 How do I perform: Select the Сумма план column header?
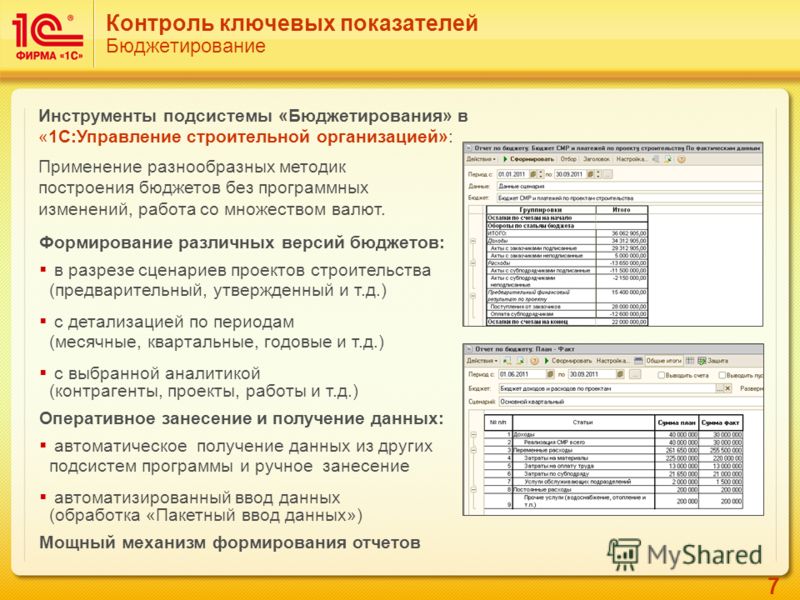pyautogui.click(x=677, y=422)
